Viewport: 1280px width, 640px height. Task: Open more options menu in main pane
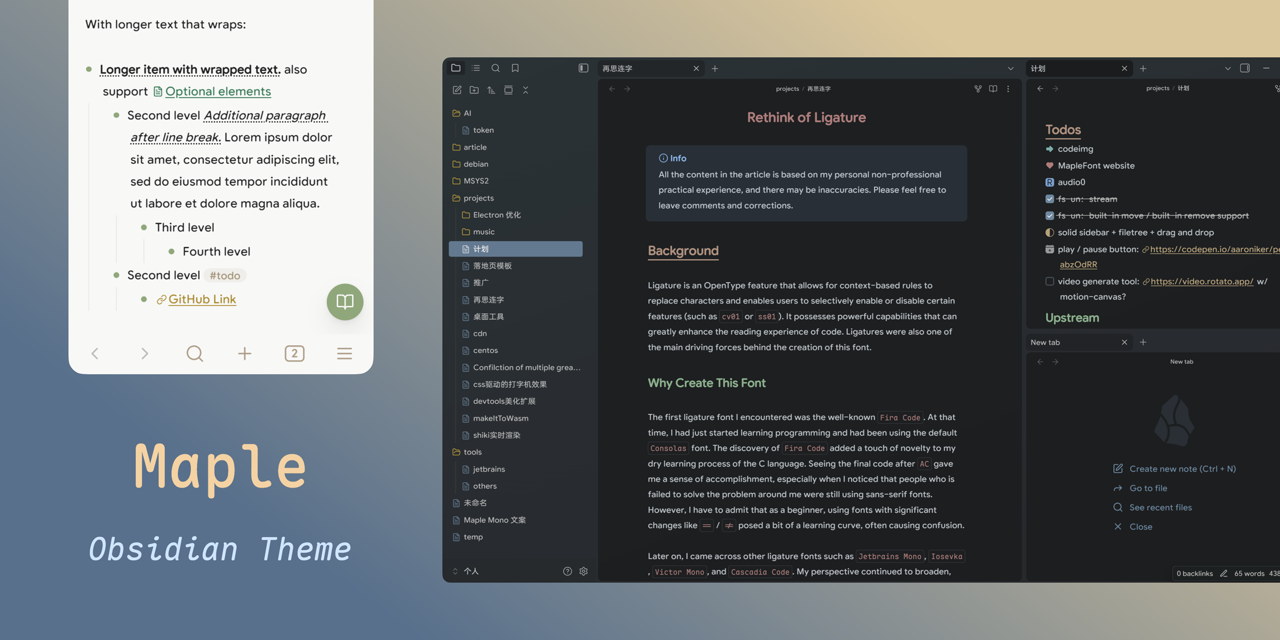pyautogui.click(x=1008, y=89)
